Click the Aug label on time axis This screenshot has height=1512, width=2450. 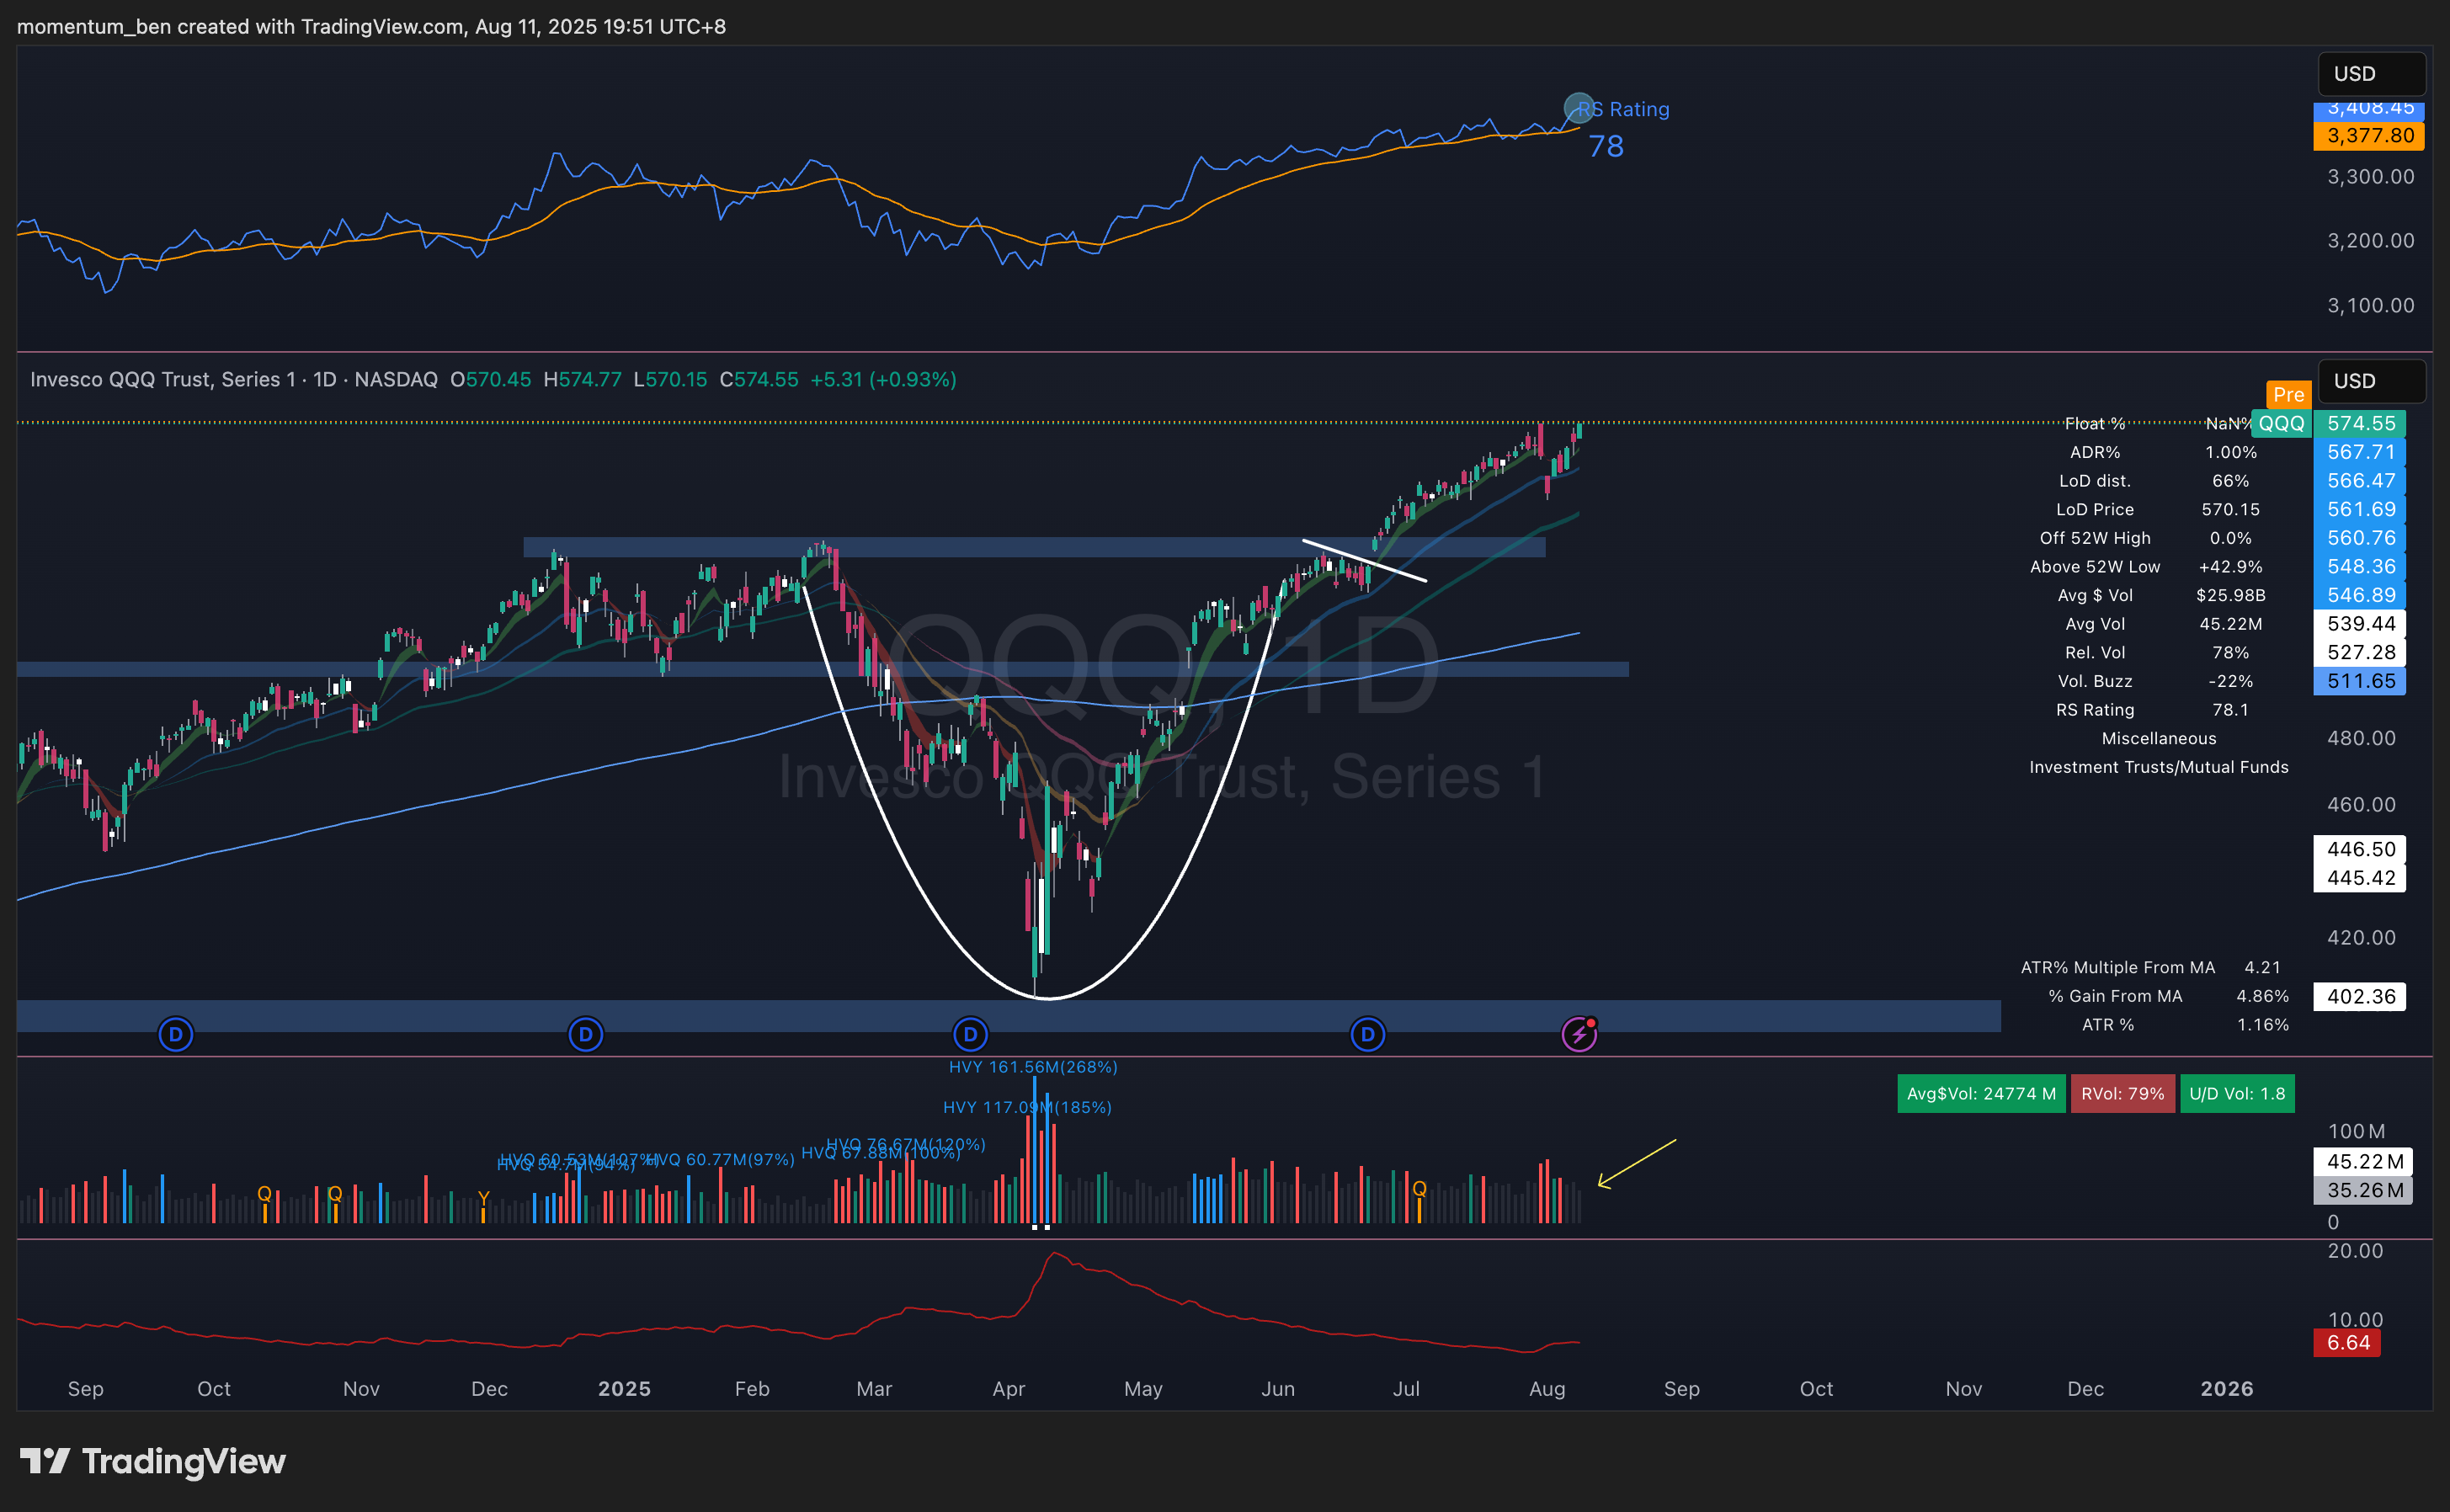(x=1547, y=1388)
